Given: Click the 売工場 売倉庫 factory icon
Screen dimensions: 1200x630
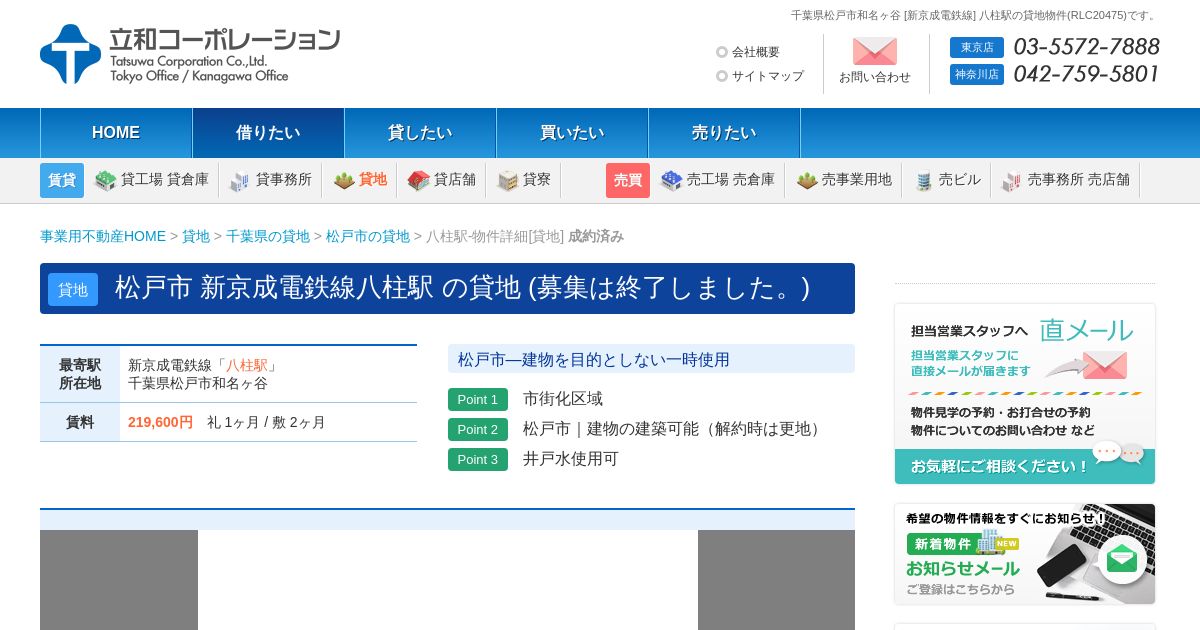Looking at the screenshot, I should point(671,180).
